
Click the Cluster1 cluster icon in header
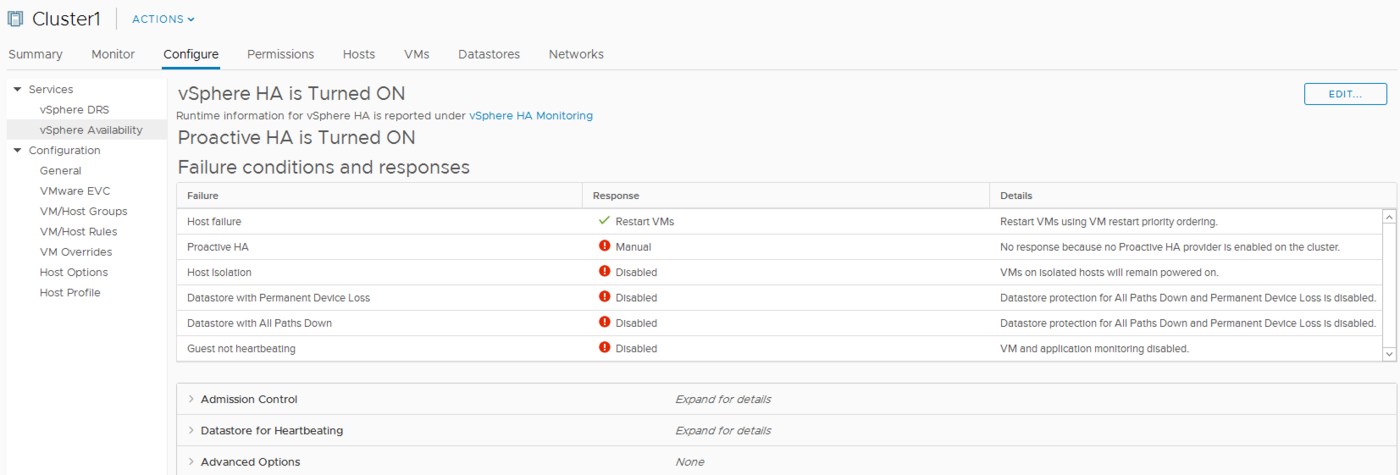click(x=16, y=19)
